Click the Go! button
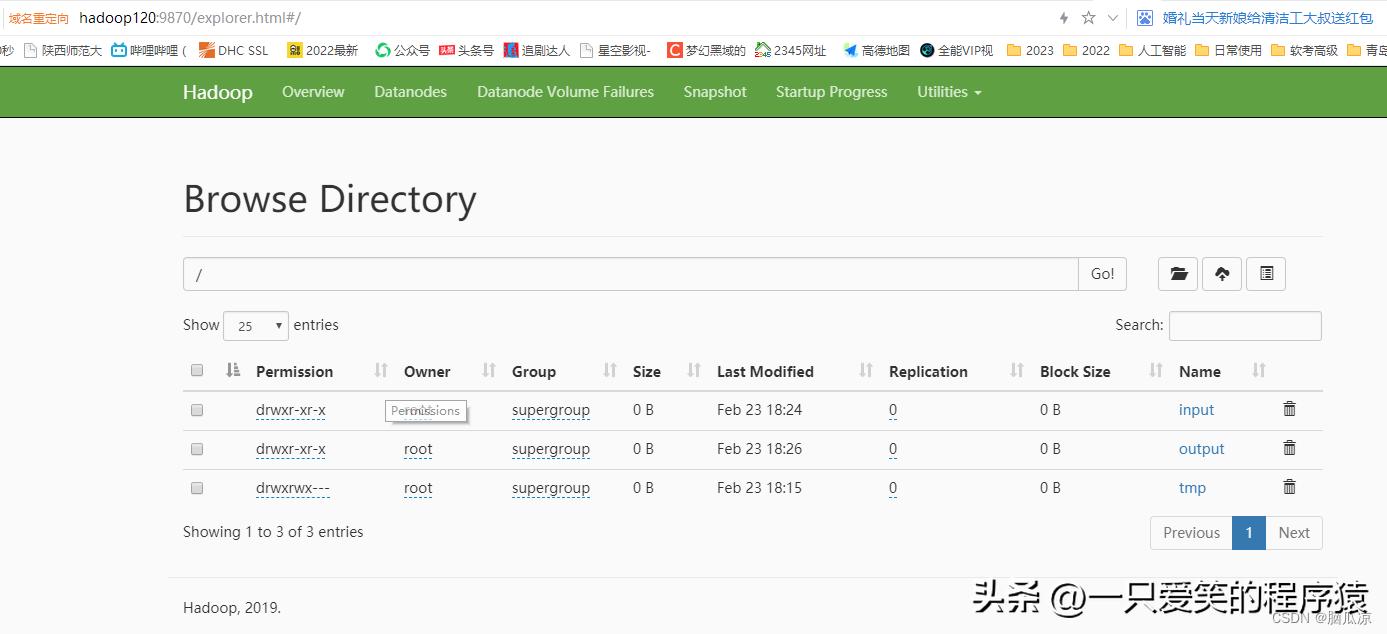This screenshot has width=1387, height=634. click(x=1101, y=273)
